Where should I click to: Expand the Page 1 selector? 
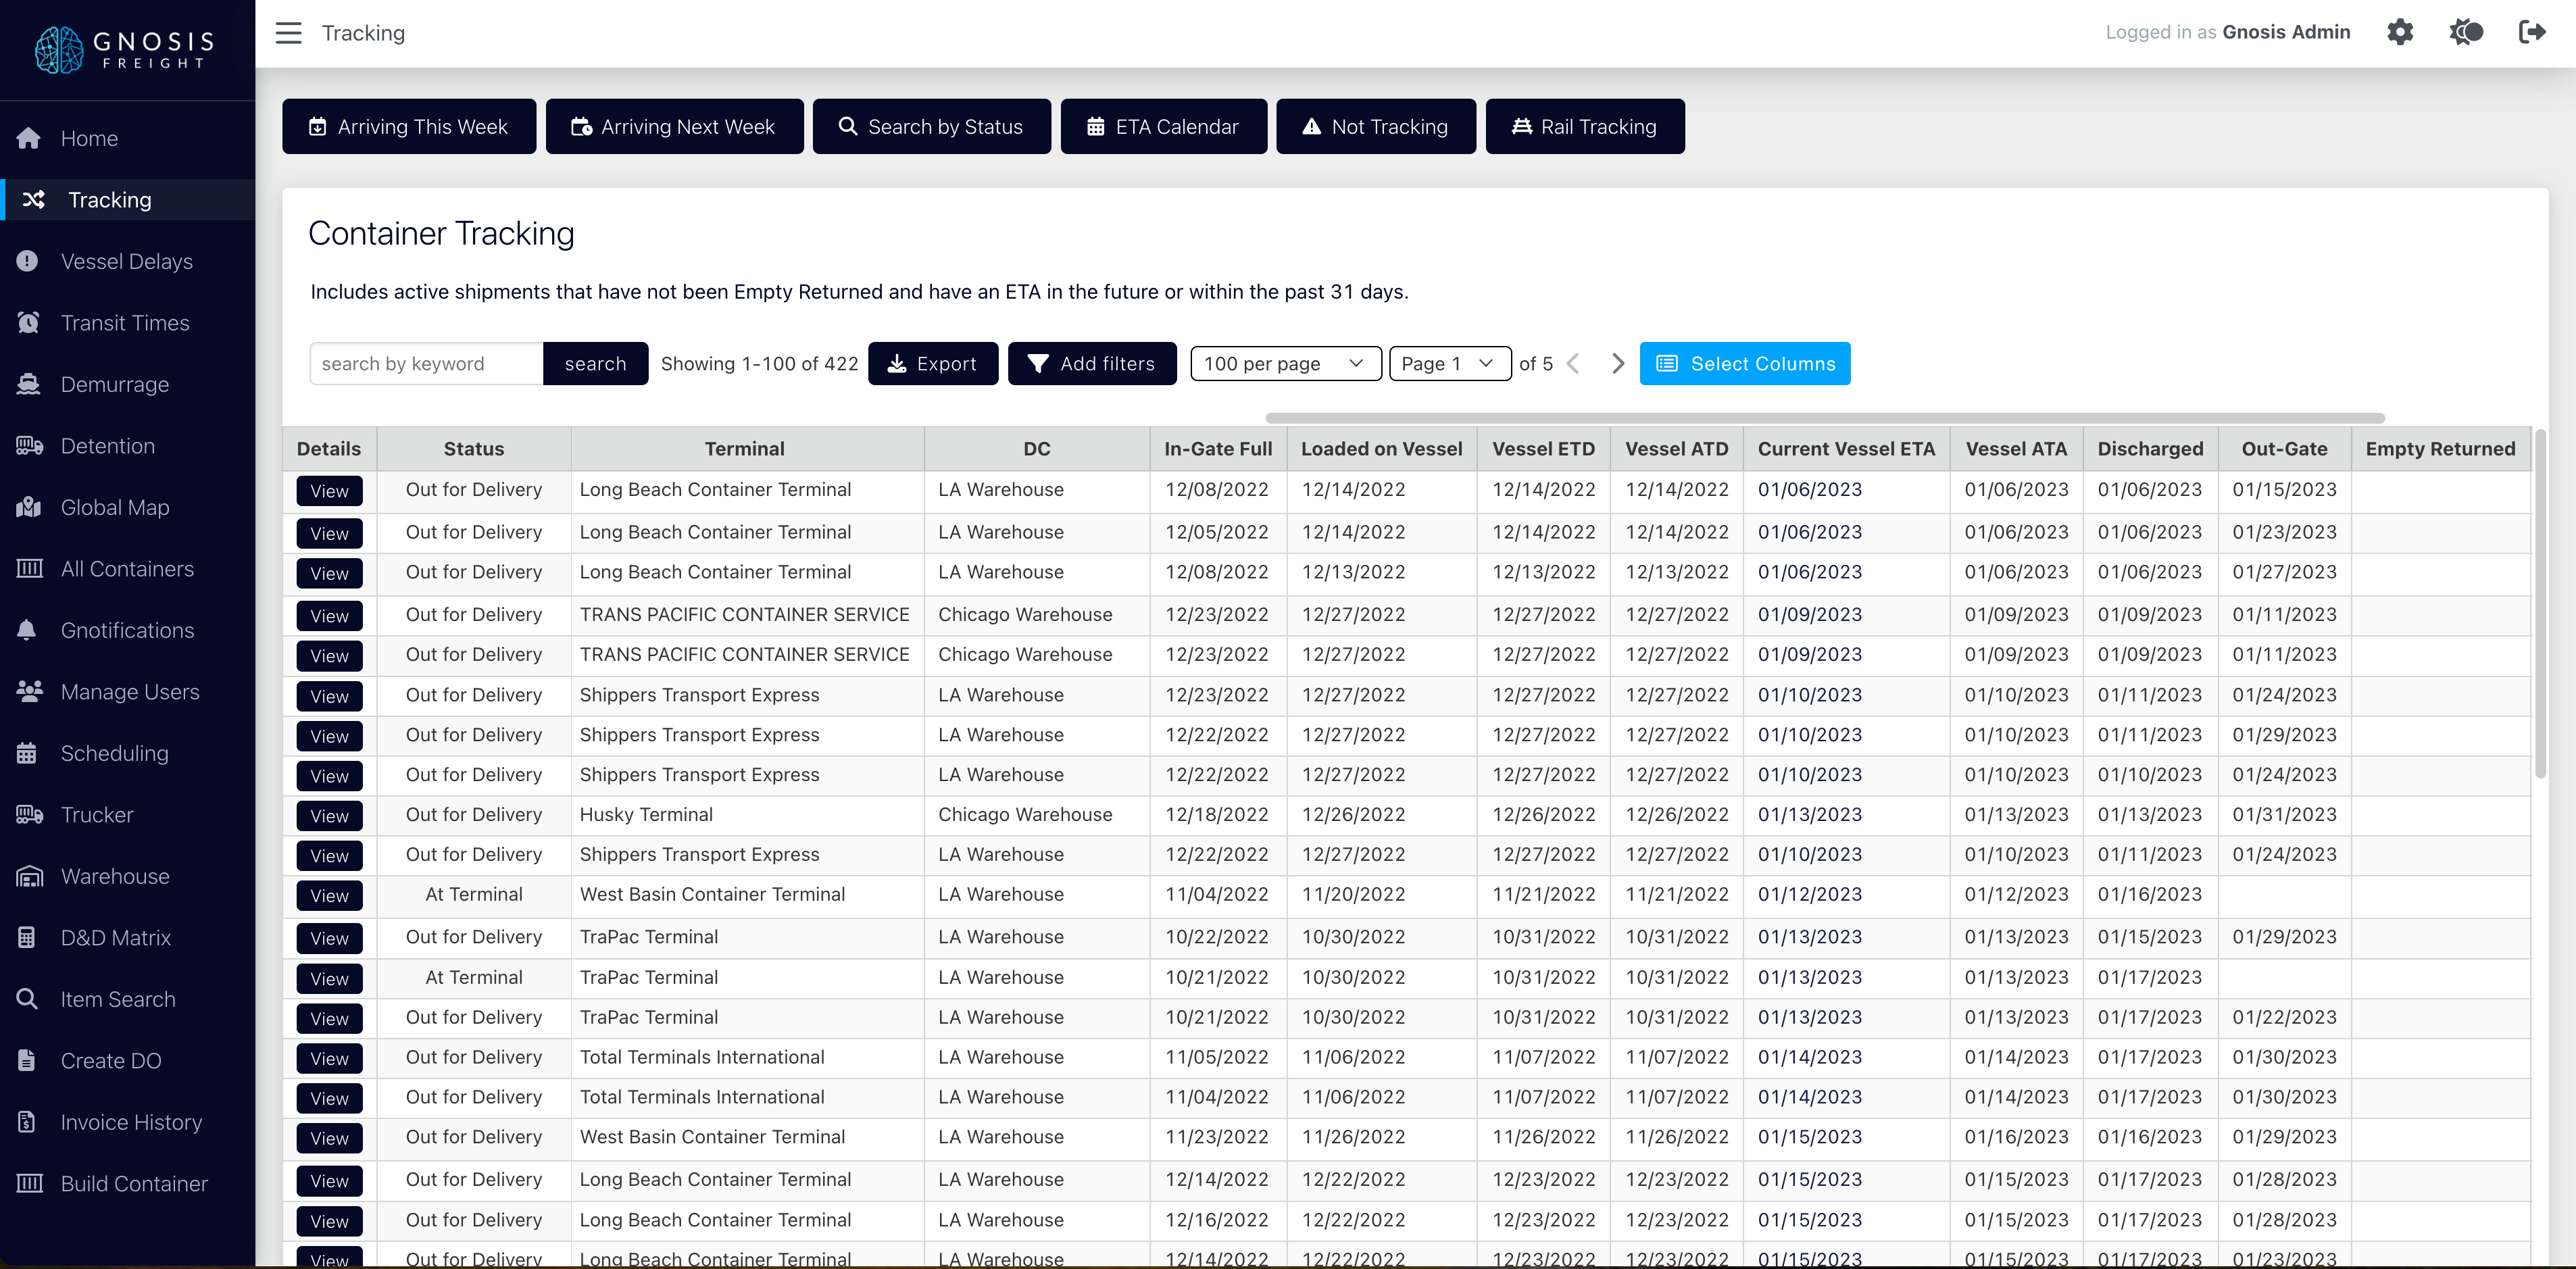coord(1448,364)
